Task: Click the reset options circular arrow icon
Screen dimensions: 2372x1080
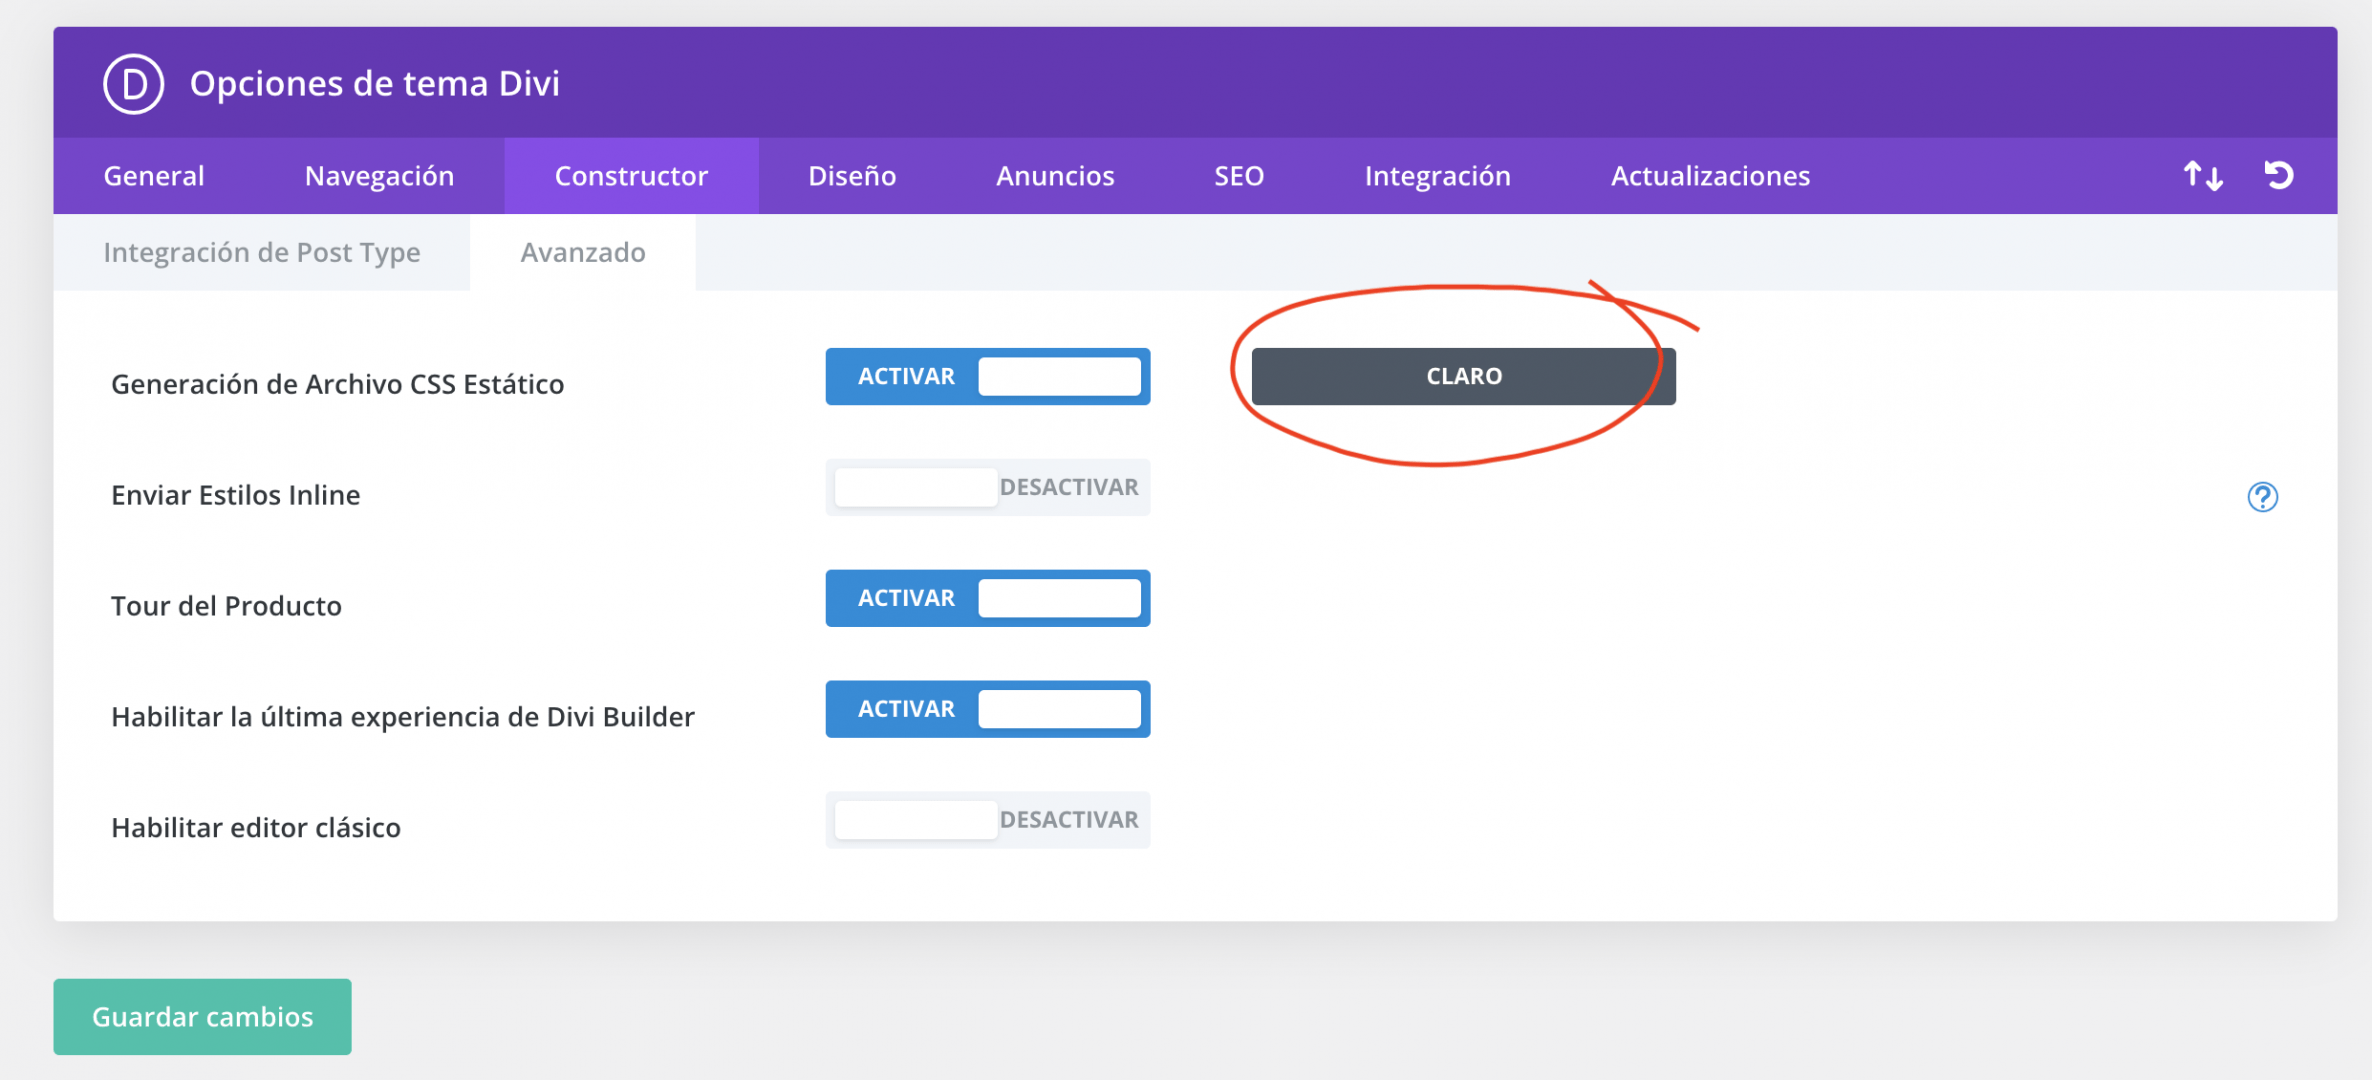Action: click(2279, 175)
